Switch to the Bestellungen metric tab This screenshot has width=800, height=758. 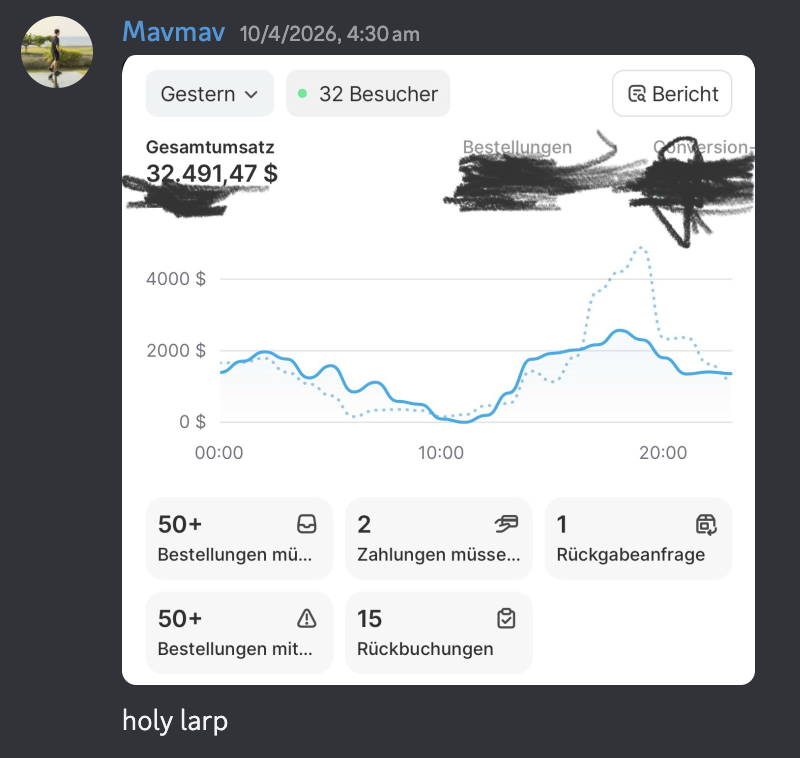point(517,147)
